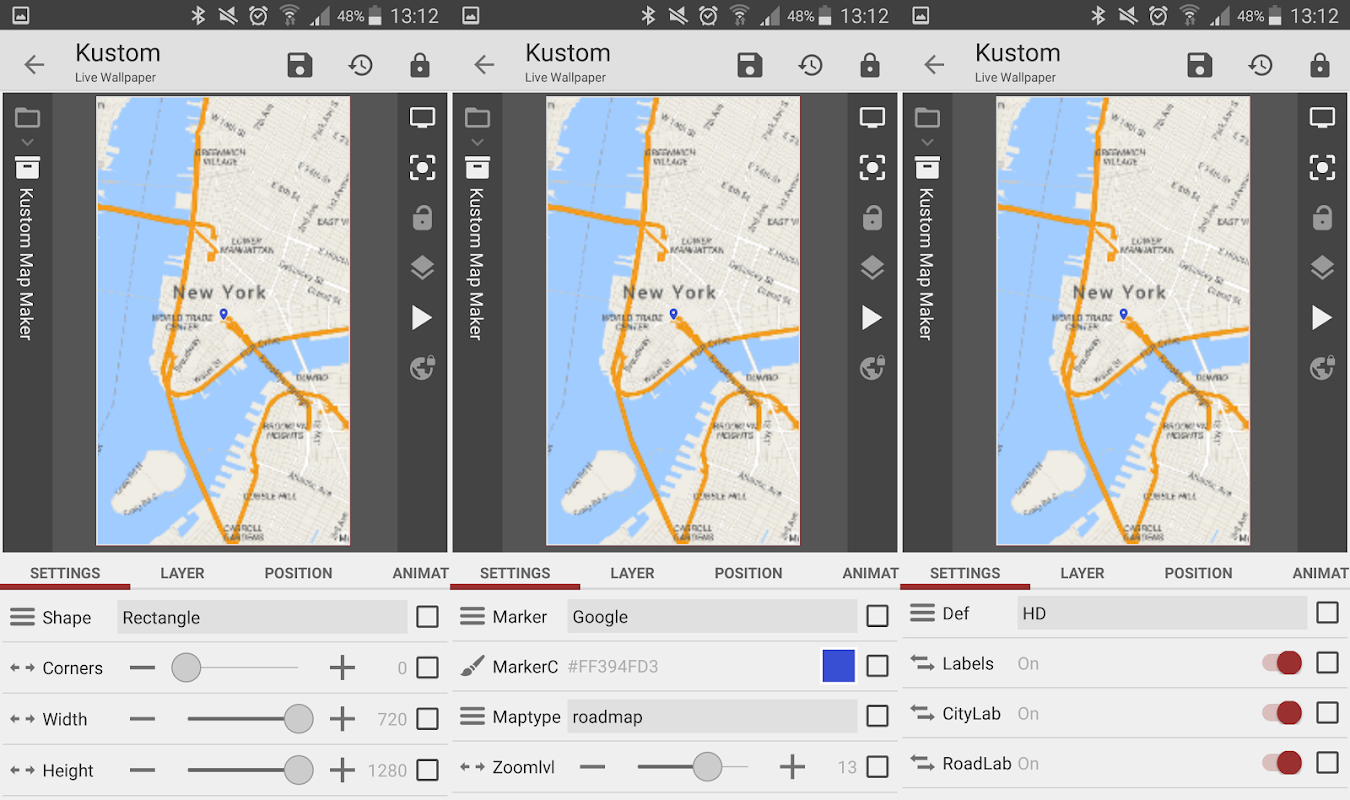The width and height of the screenshot is (1350, 800).
Task: Open the blue MarkerC color swatch
Action: click(x=838, y=666)
